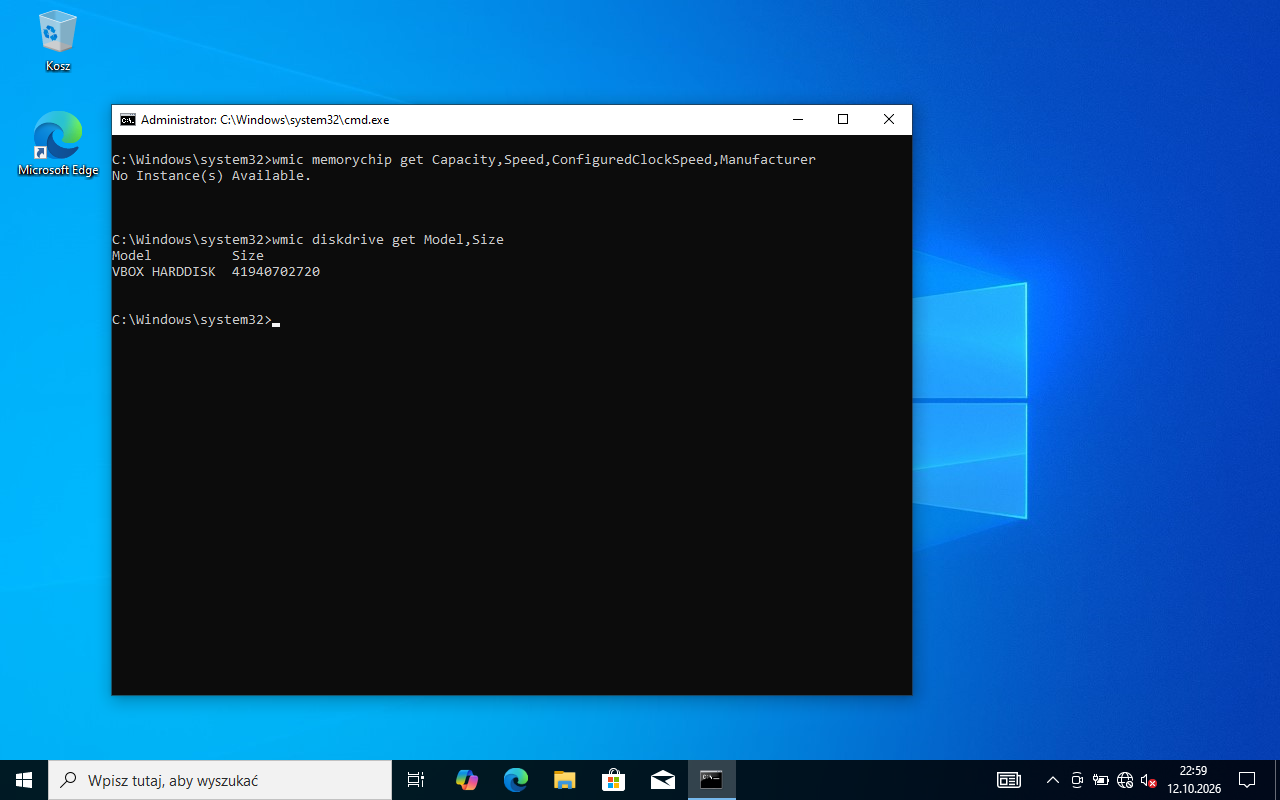Open the battery status tray icon

pyautogui.click(x=1101, y=780)
